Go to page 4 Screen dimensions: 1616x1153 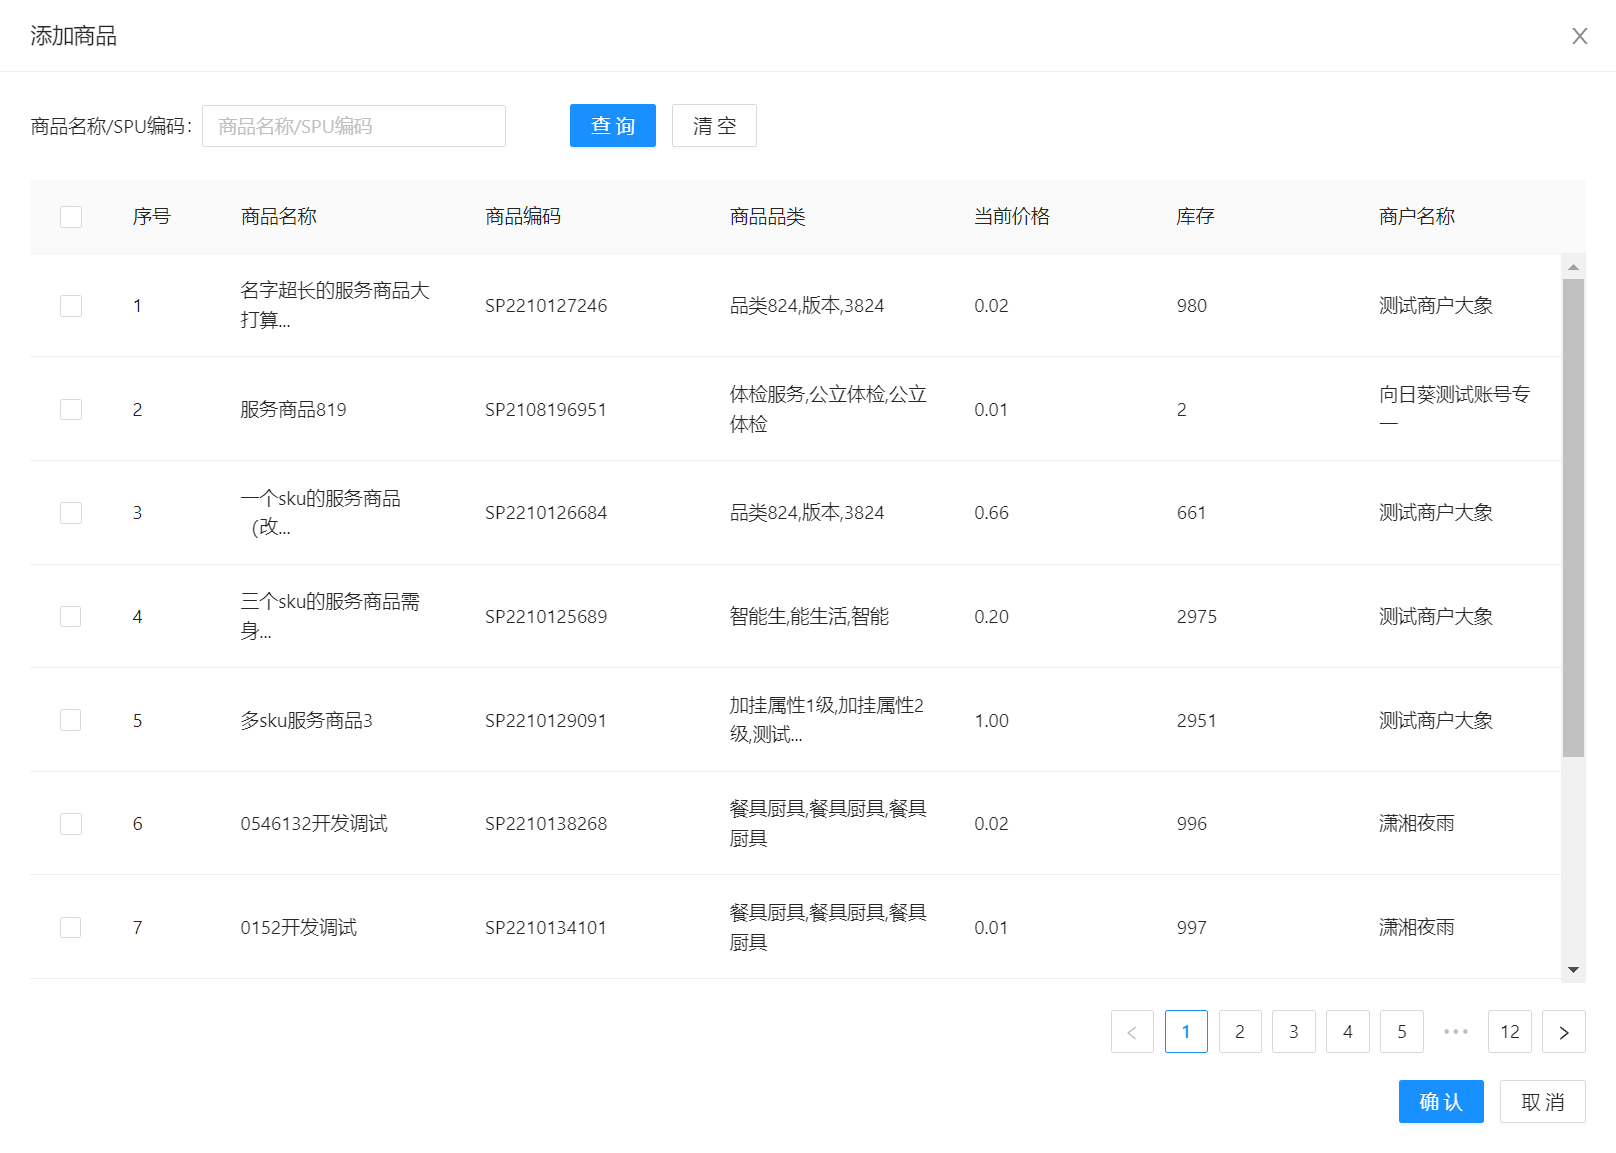1348,1032
